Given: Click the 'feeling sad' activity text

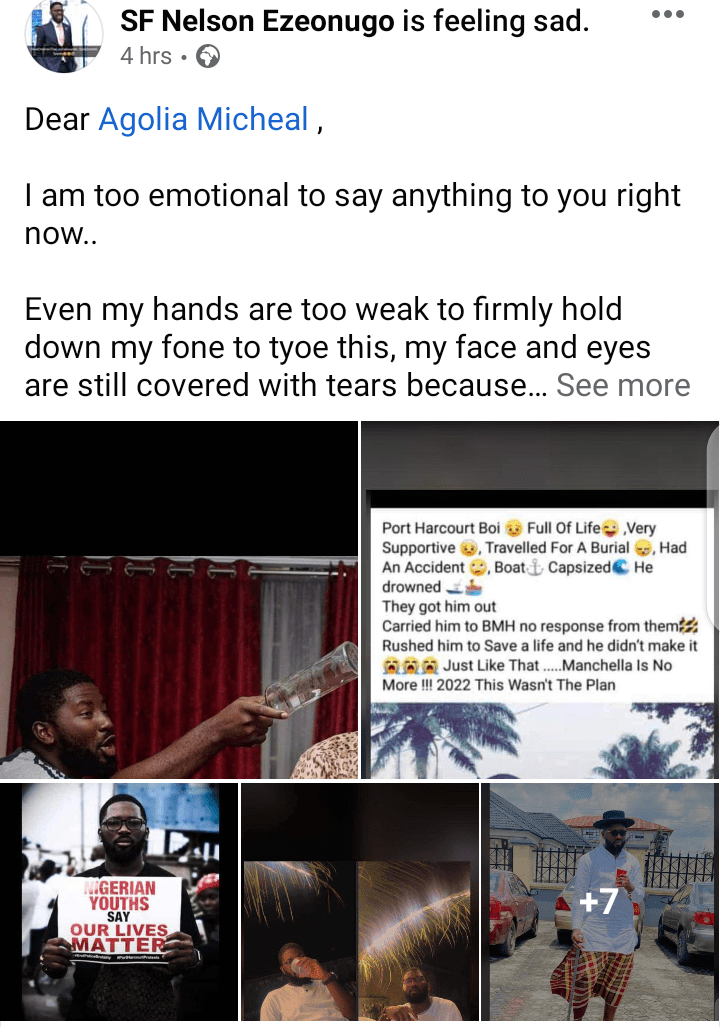Looking at the screenshot, I should click(495, 21).
